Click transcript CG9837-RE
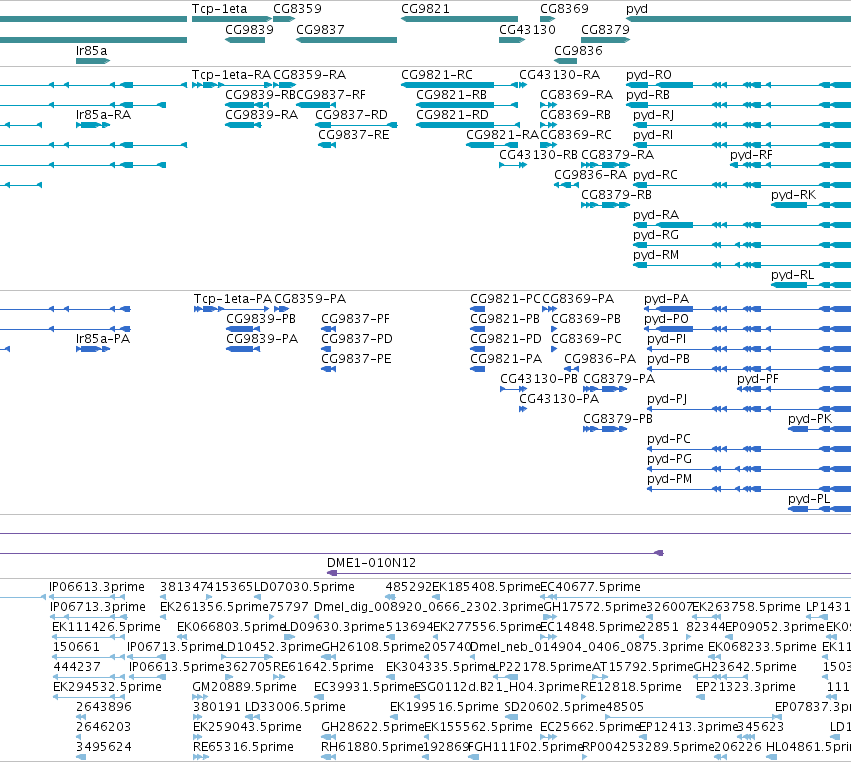This screenshot has height=762, width=851. tap(353, 135)
